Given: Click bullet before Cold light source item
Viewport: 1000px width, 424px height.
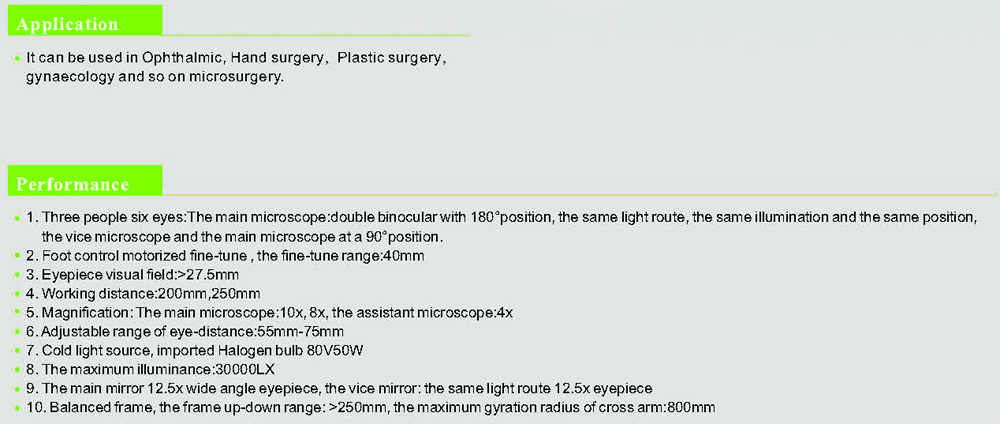Looking at the screenshot, I should click(16, 351).
